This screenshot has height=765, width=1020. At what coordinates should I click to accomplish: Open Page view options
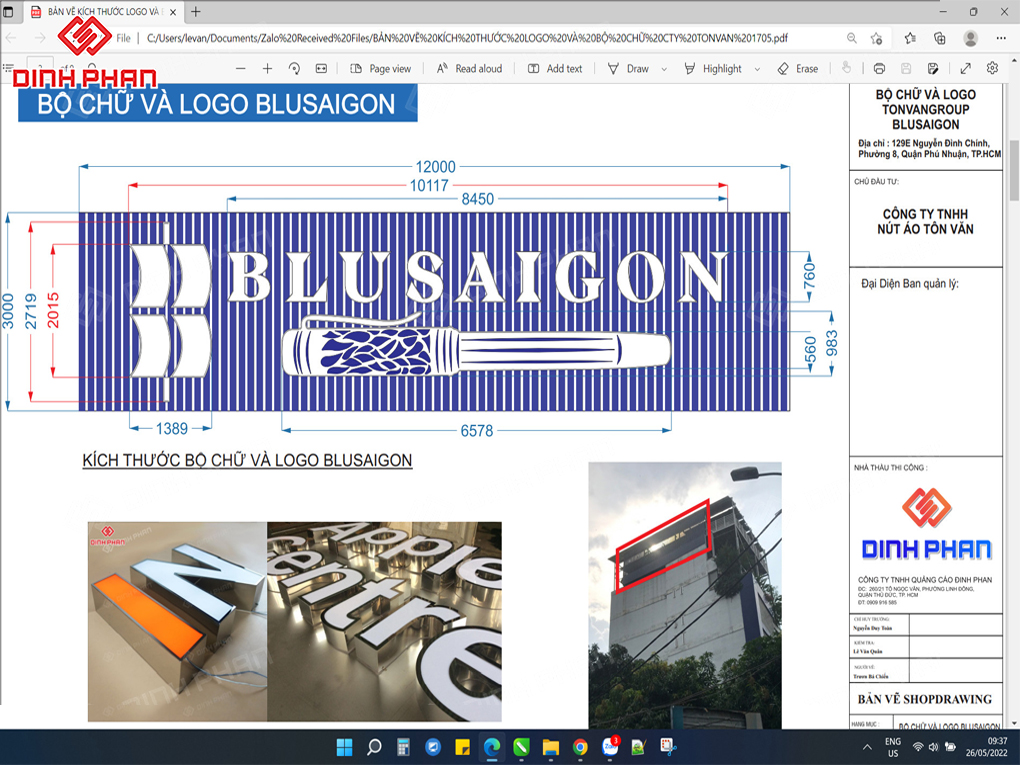pyautogui.click(x=381, y=68)
